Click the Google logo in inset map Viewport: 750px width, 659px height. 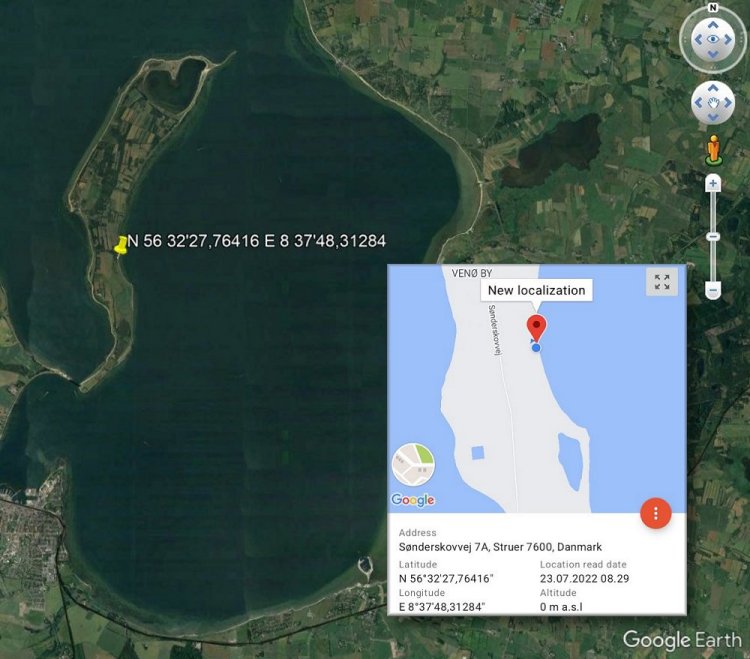tap(413, 500)
